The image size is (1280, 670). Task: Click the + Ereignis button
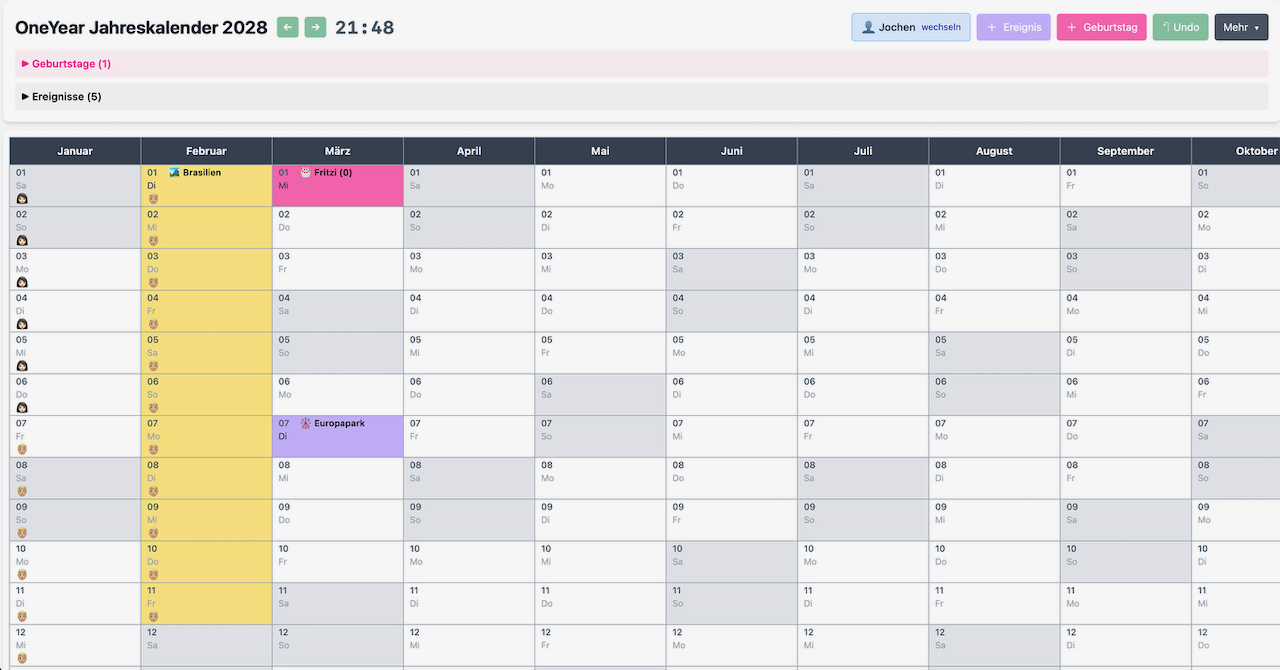coord(1013,27)
